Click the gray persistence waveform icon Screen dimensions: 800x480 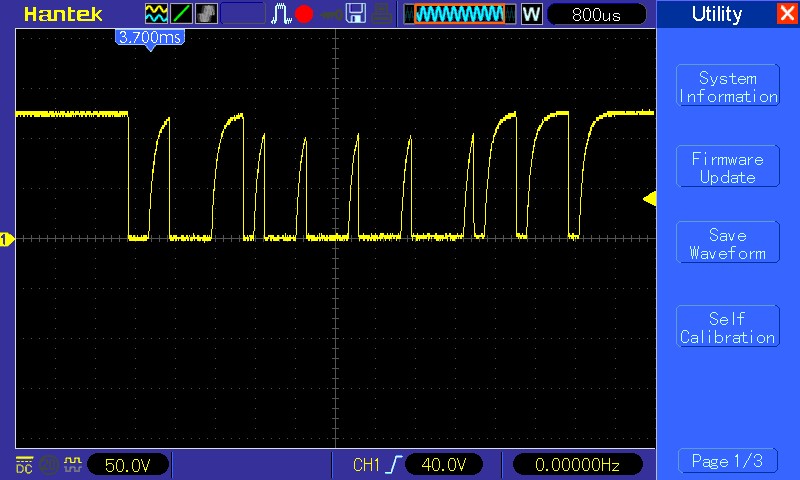point(206,14)
